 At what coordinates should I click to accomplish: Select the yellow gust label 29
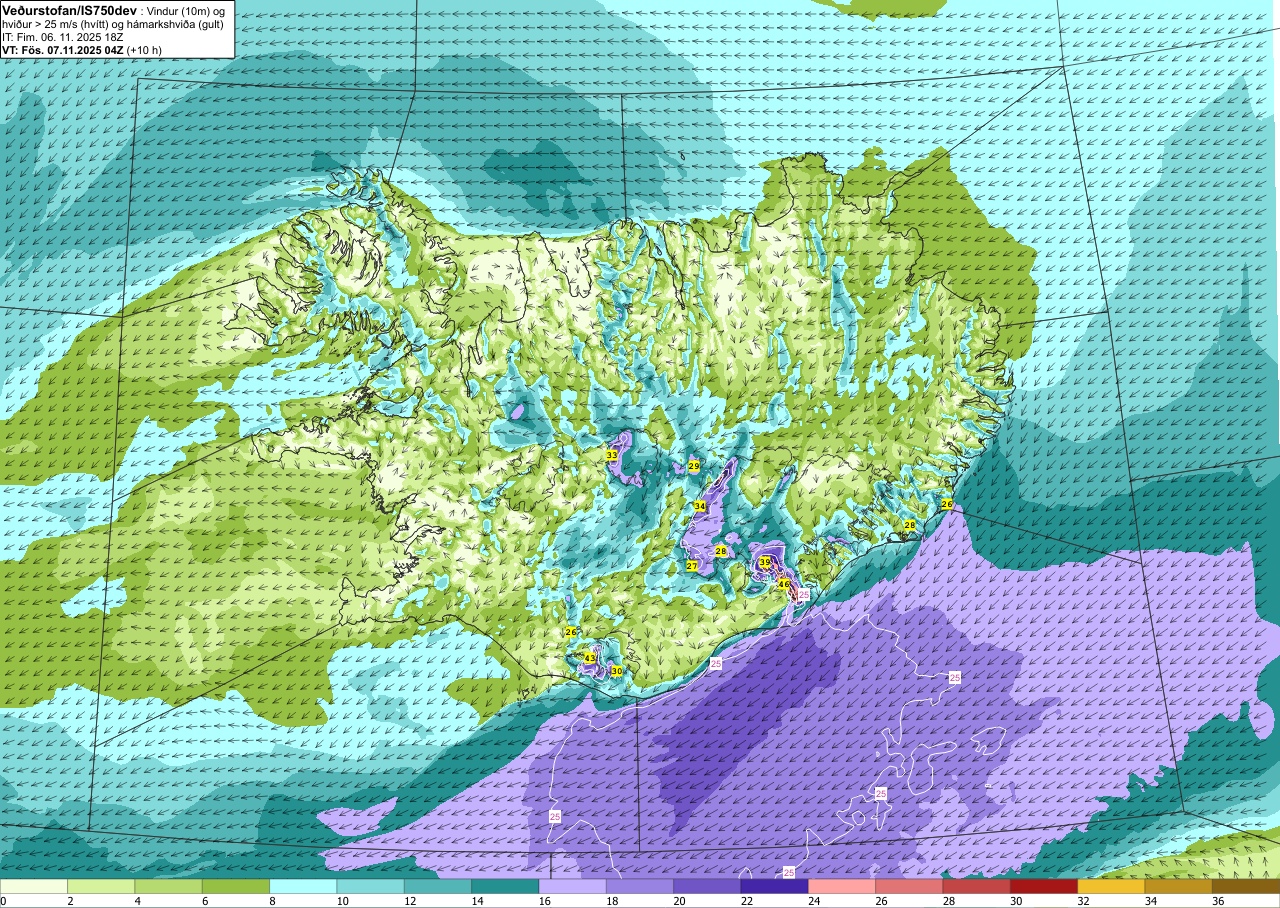[x=693, y=466]
